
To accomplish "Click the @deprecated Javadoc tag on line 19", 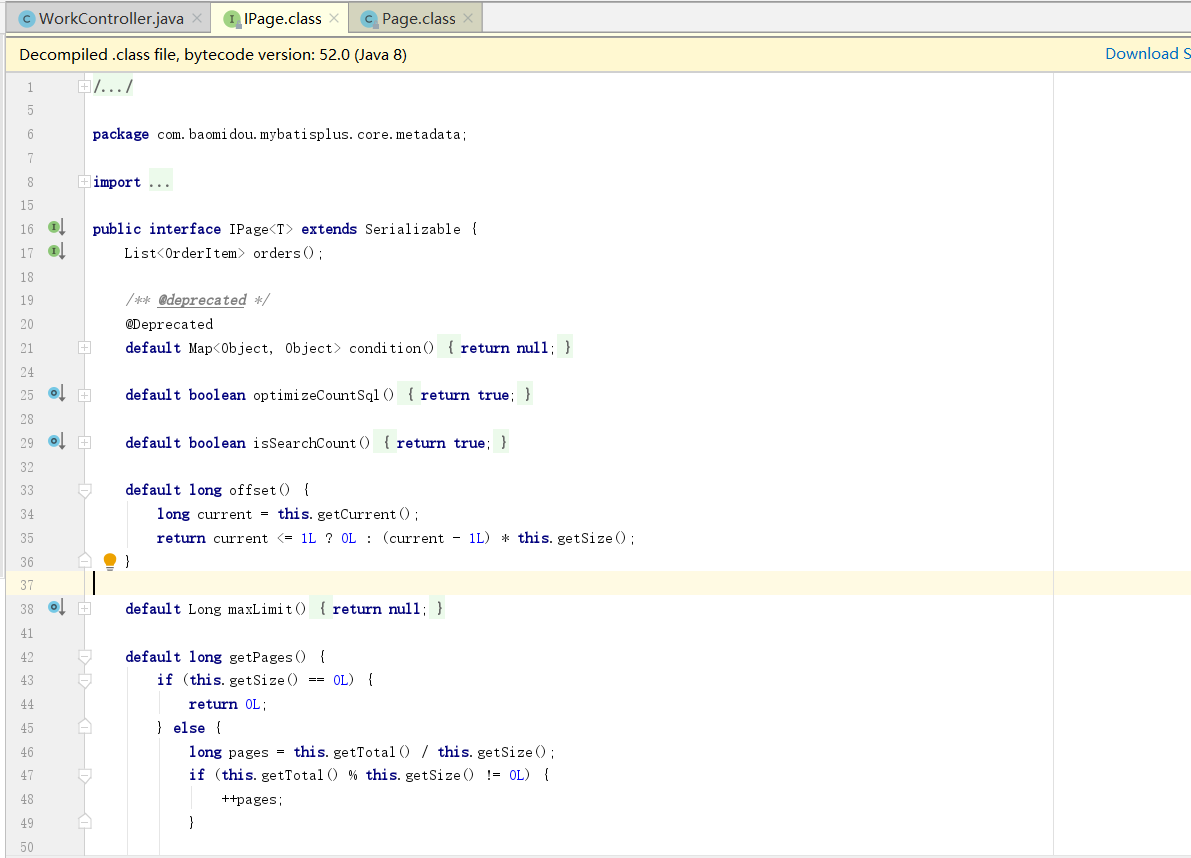I will 202,300.
